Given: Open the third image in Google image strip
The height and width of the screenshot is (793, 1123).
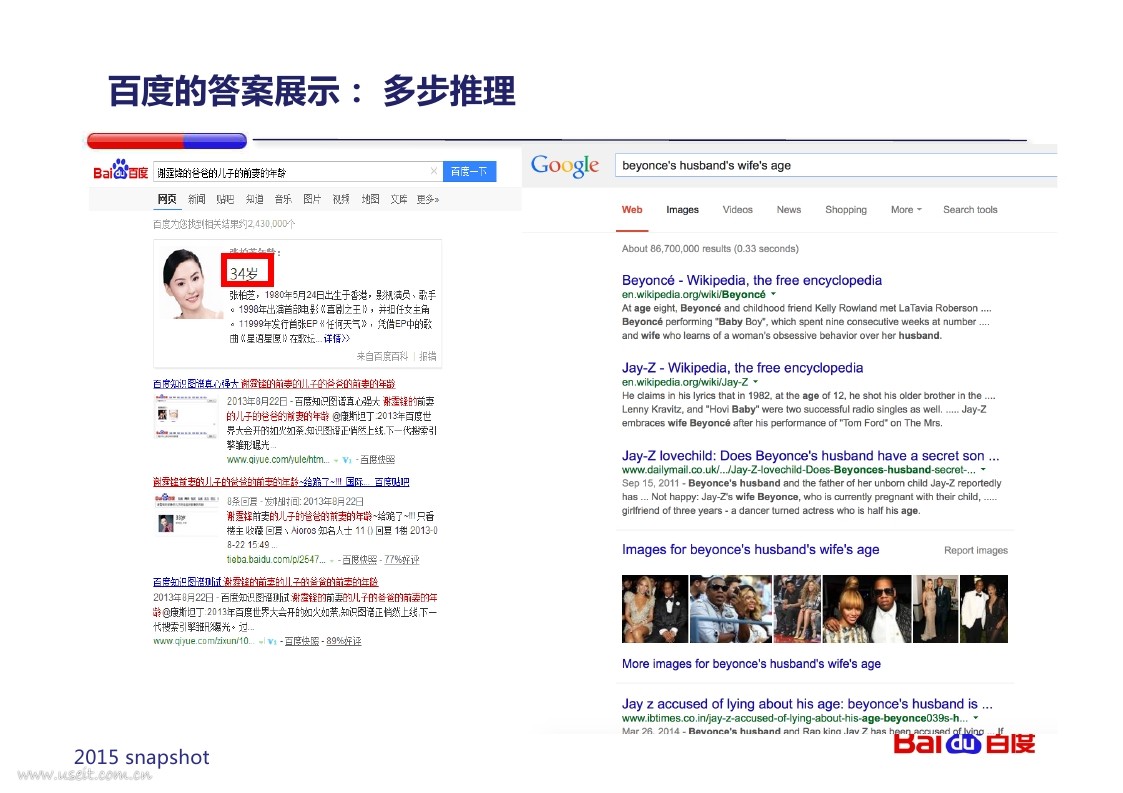Looking at the screenshot, I should pyautogui.click(x=797, y=609).
